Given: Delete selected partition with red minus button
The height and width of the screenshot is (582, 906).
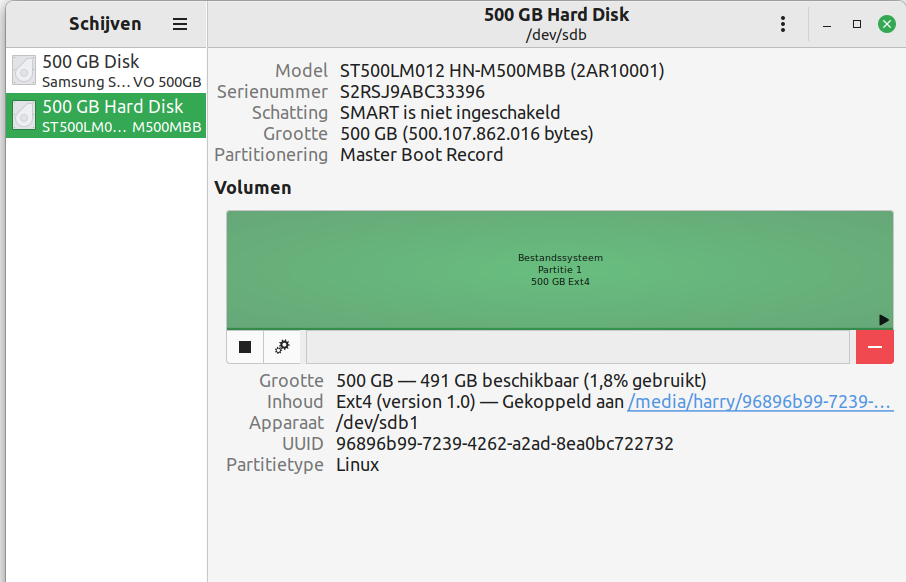Looking at the screenshot, I should click(x=875, y=347).
